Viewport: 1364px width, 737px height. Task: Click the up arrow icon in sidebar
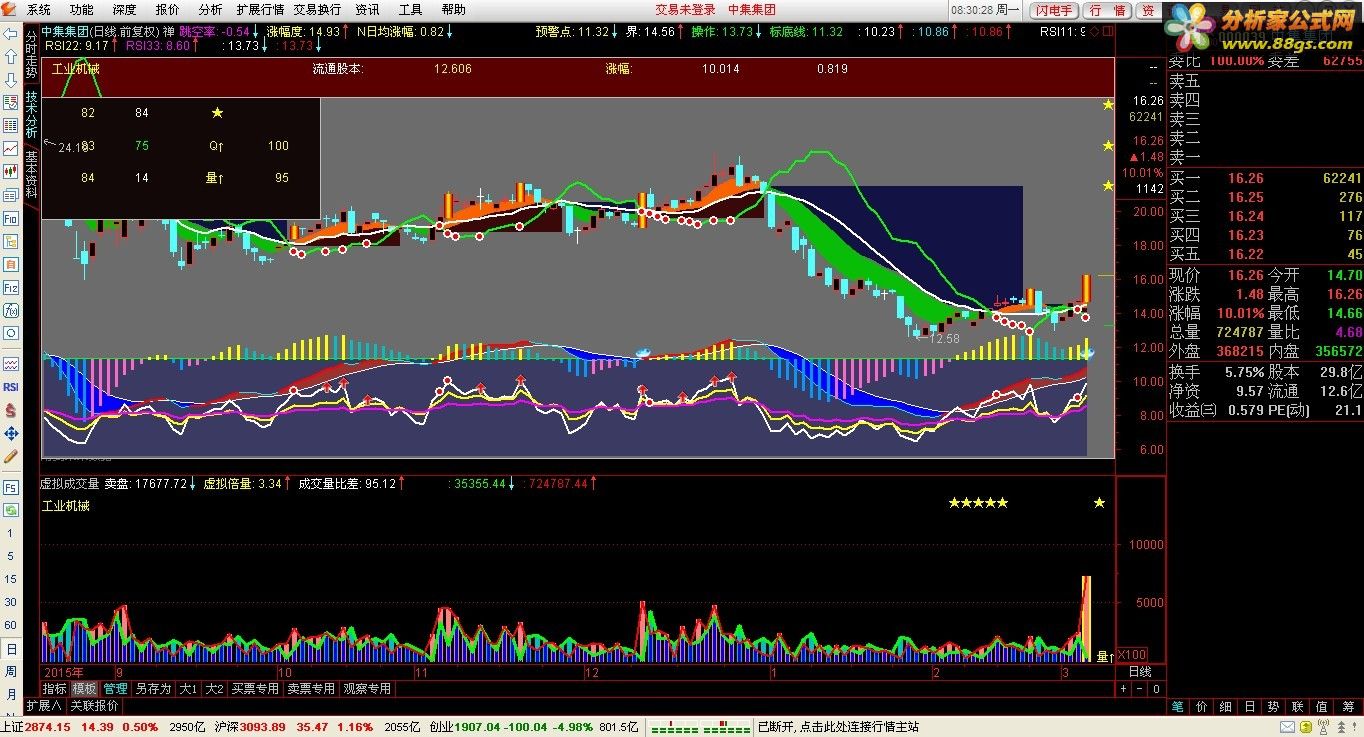(10, 56)
